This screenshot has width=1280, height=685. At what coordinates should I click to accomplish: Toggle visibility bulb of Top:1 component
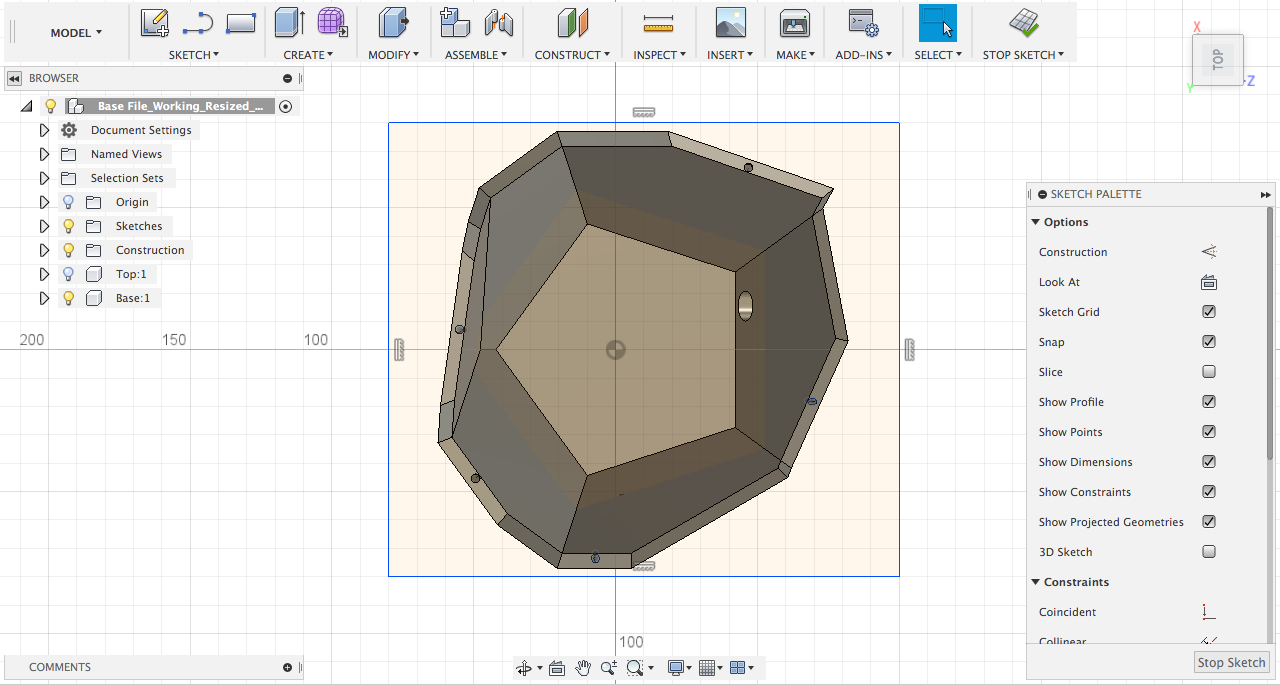[x=68, y=274]
